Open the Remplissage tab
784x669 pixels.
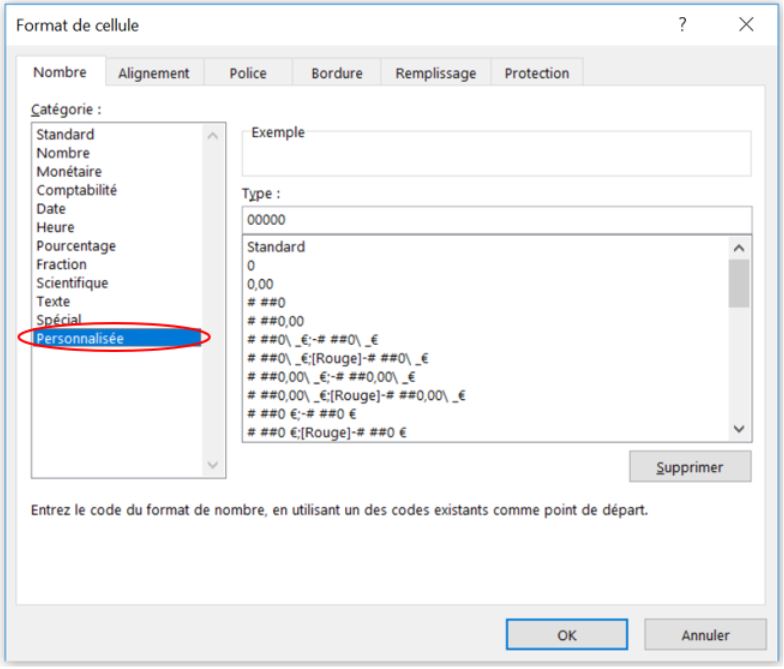tap(435, 73)
